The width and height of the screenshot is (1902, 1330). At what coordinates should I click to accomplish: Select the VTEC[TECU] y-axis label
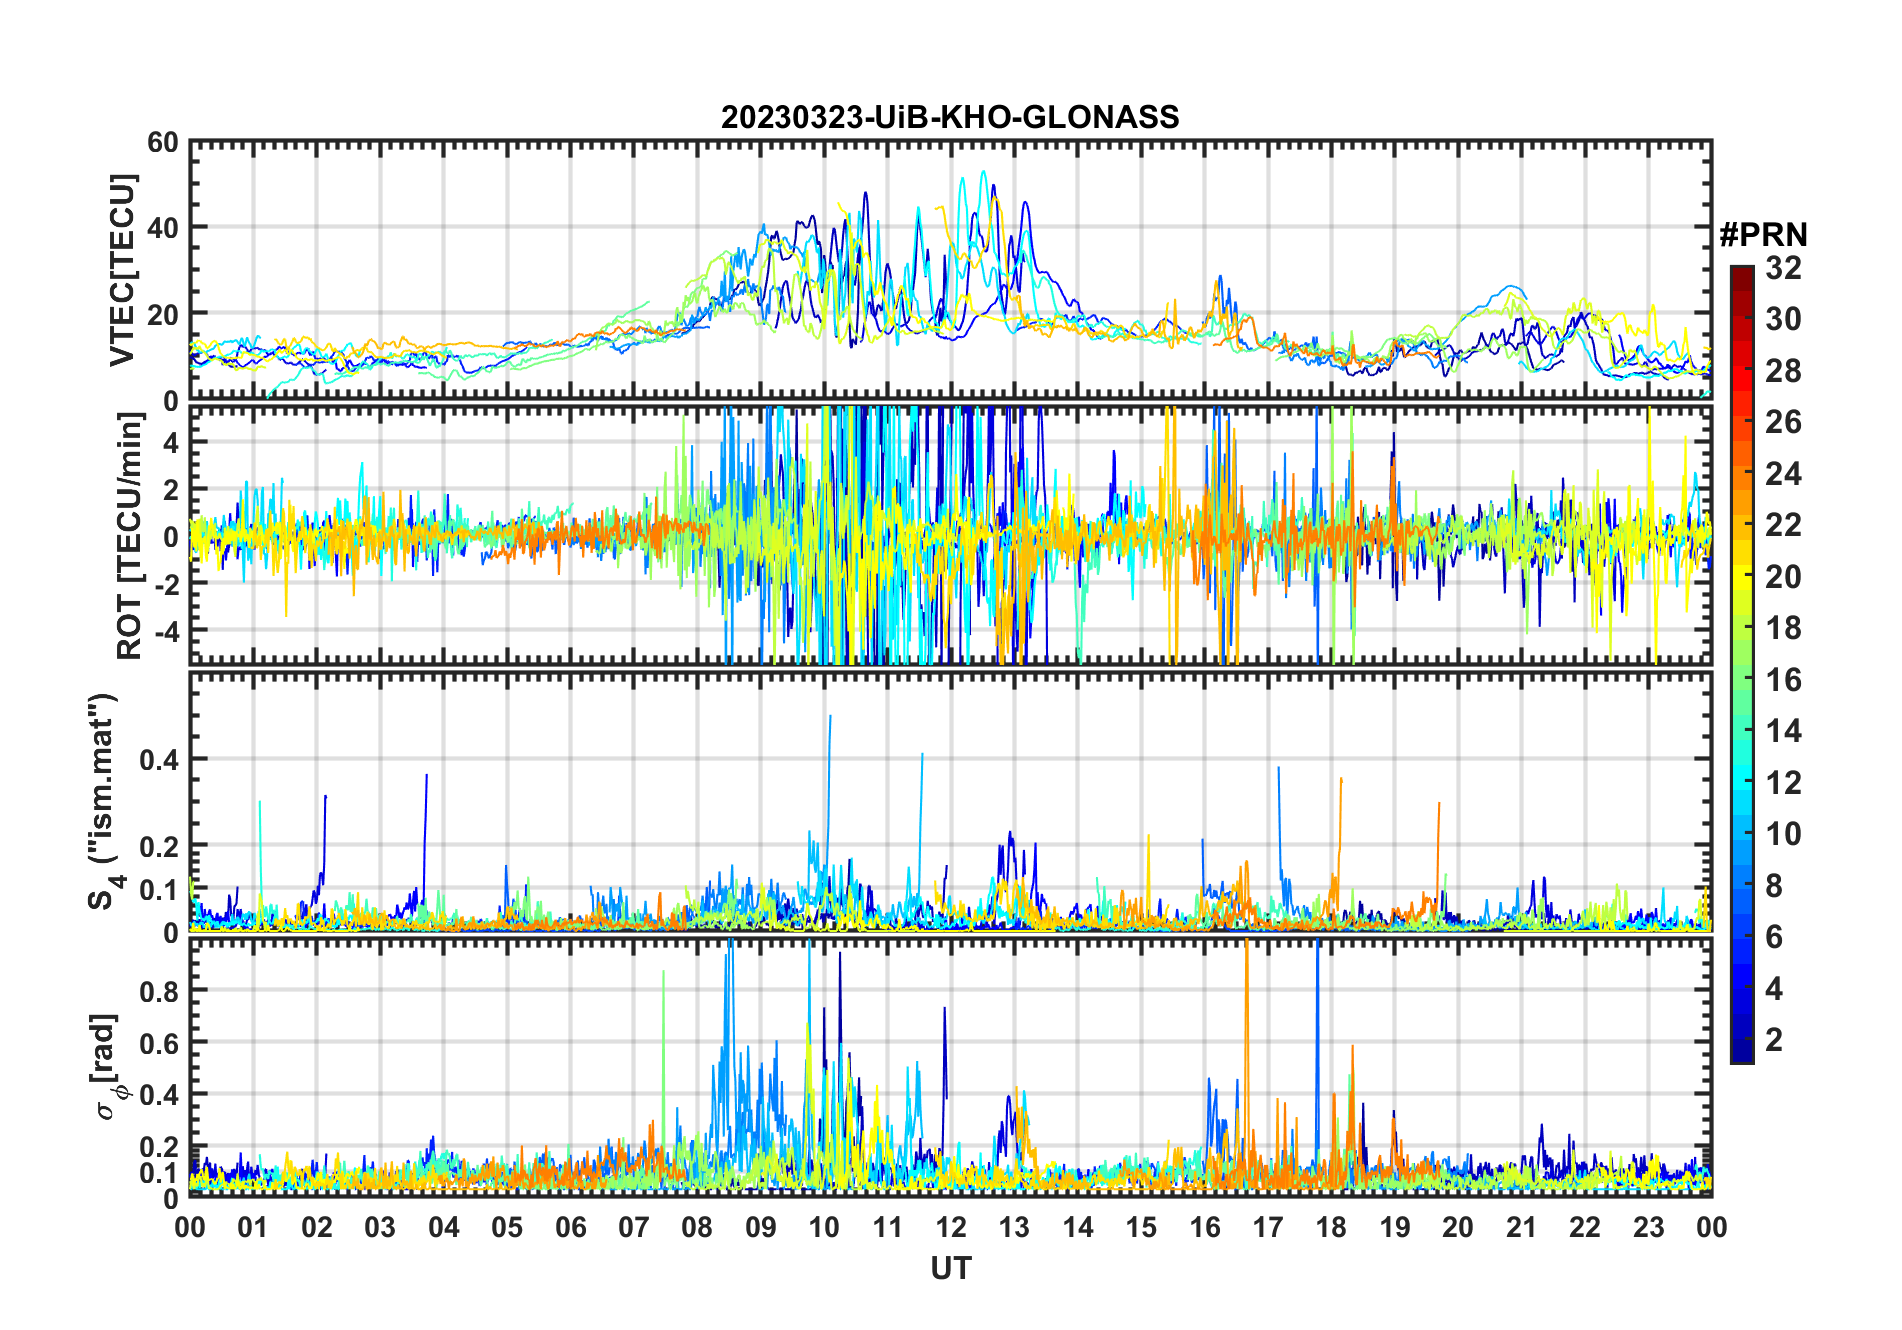coord(122,271)
